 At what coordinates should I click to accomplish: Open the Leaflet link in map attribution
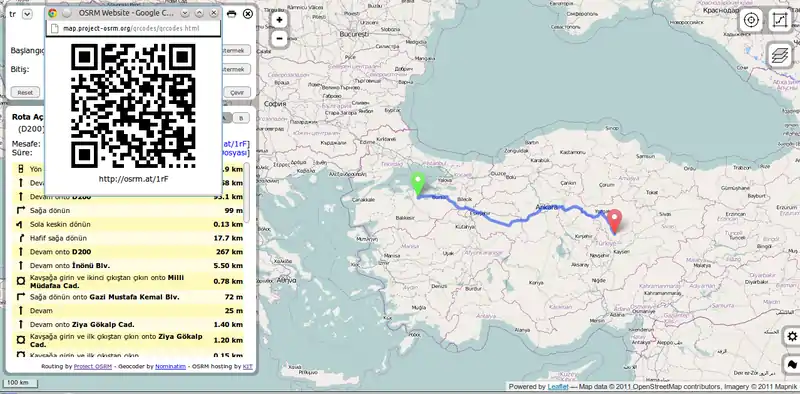coord(558,387)
